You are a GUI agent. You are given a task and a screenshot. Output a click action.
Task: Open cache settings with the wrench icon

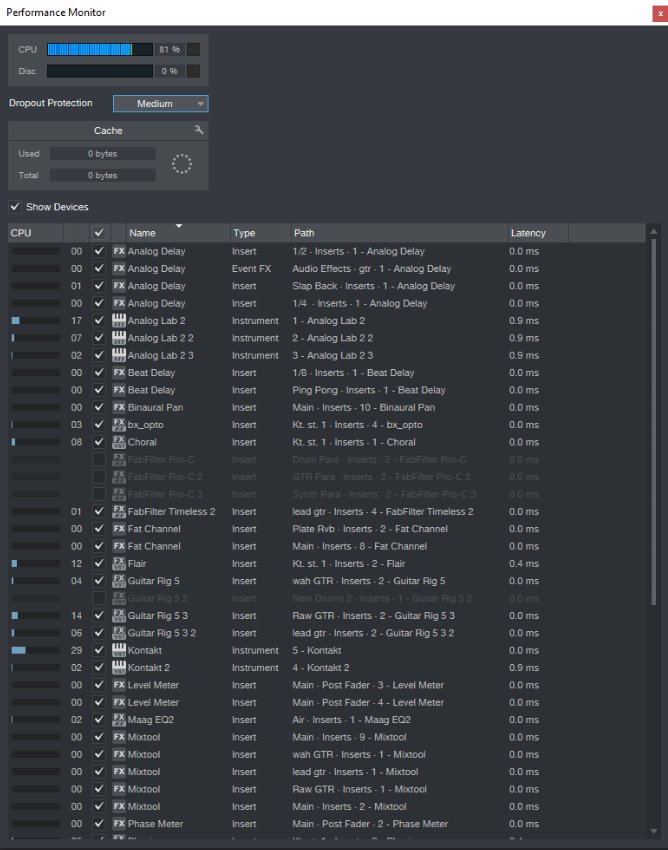coord(199,130)
